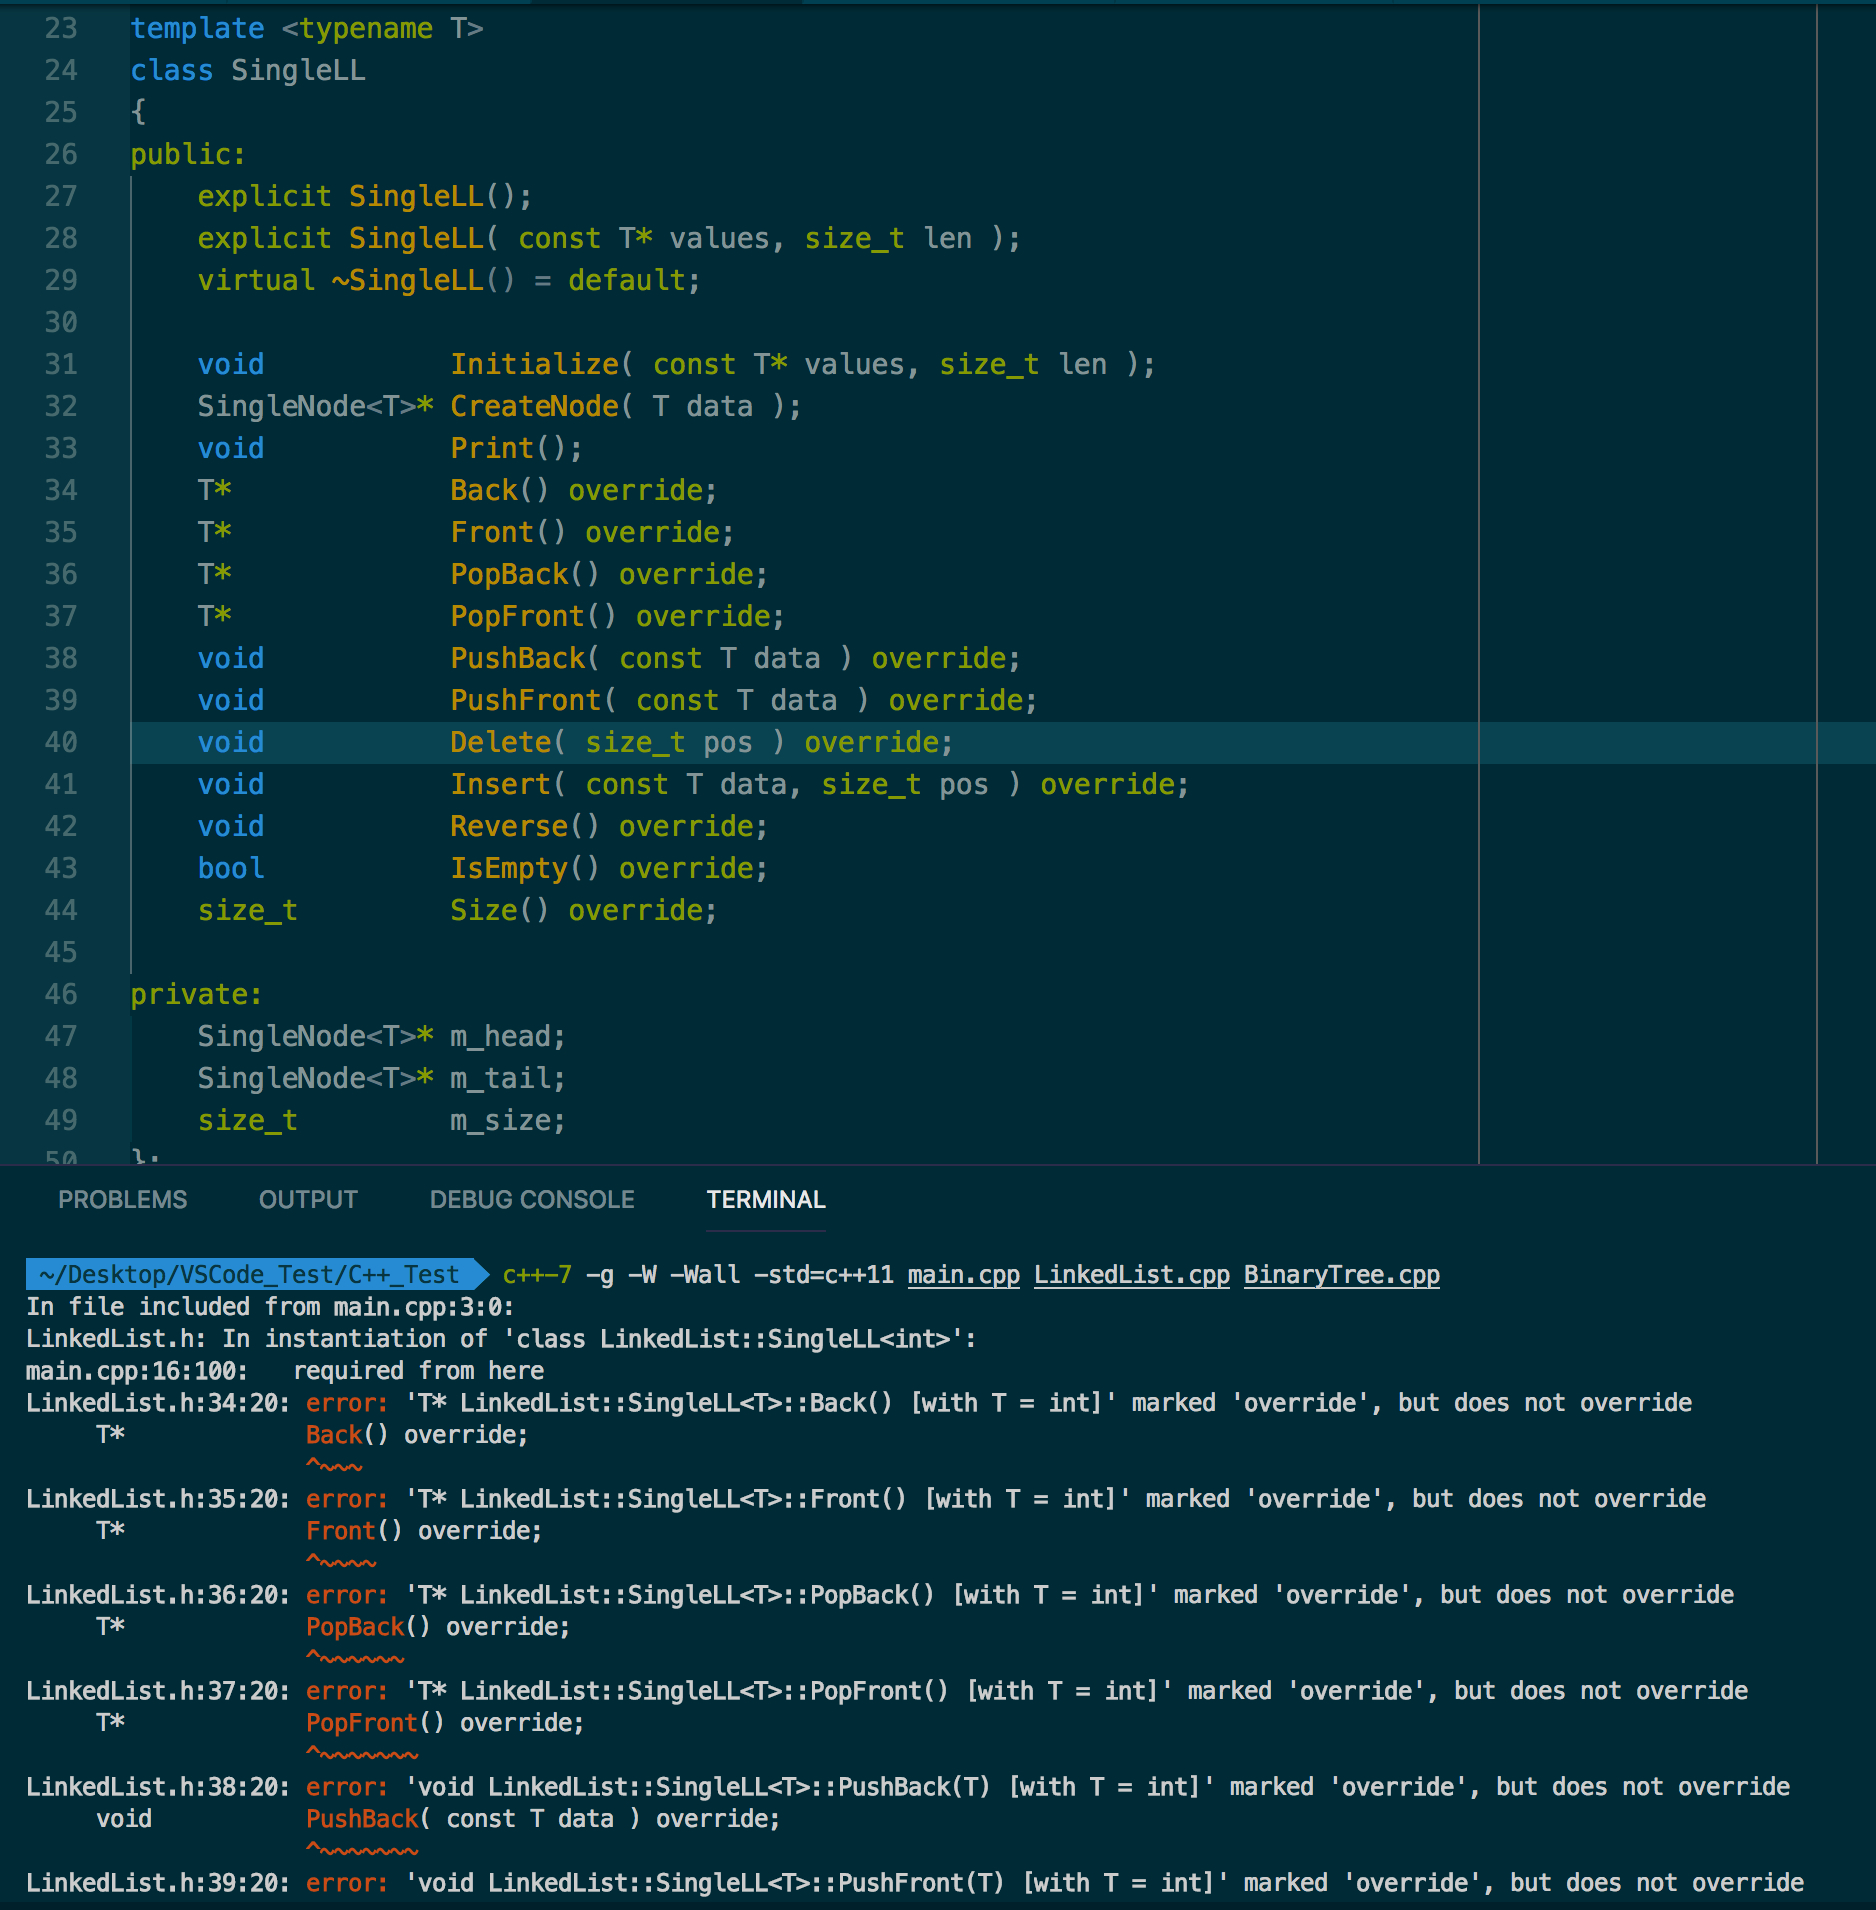Switch to the PROBLEMS panel tab
Screen dimensions: 1876x1910
pos(122,1199)
